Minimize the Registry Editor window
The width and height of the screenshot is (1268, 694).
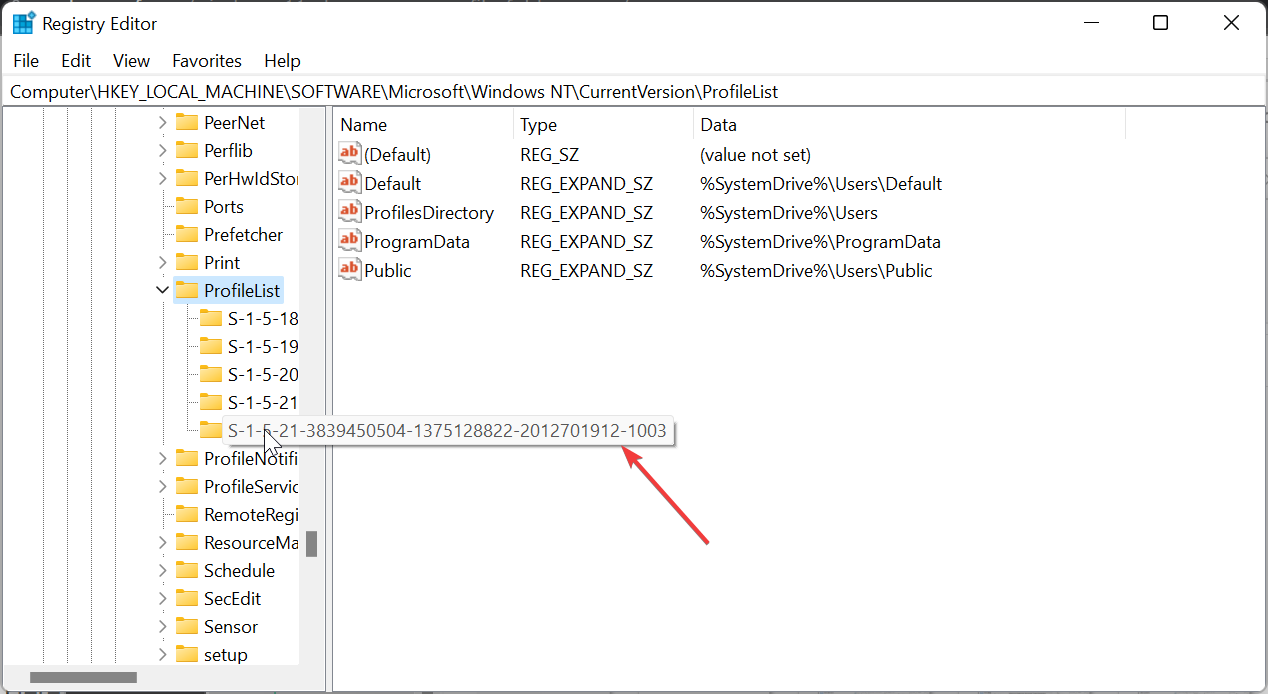1089,23
